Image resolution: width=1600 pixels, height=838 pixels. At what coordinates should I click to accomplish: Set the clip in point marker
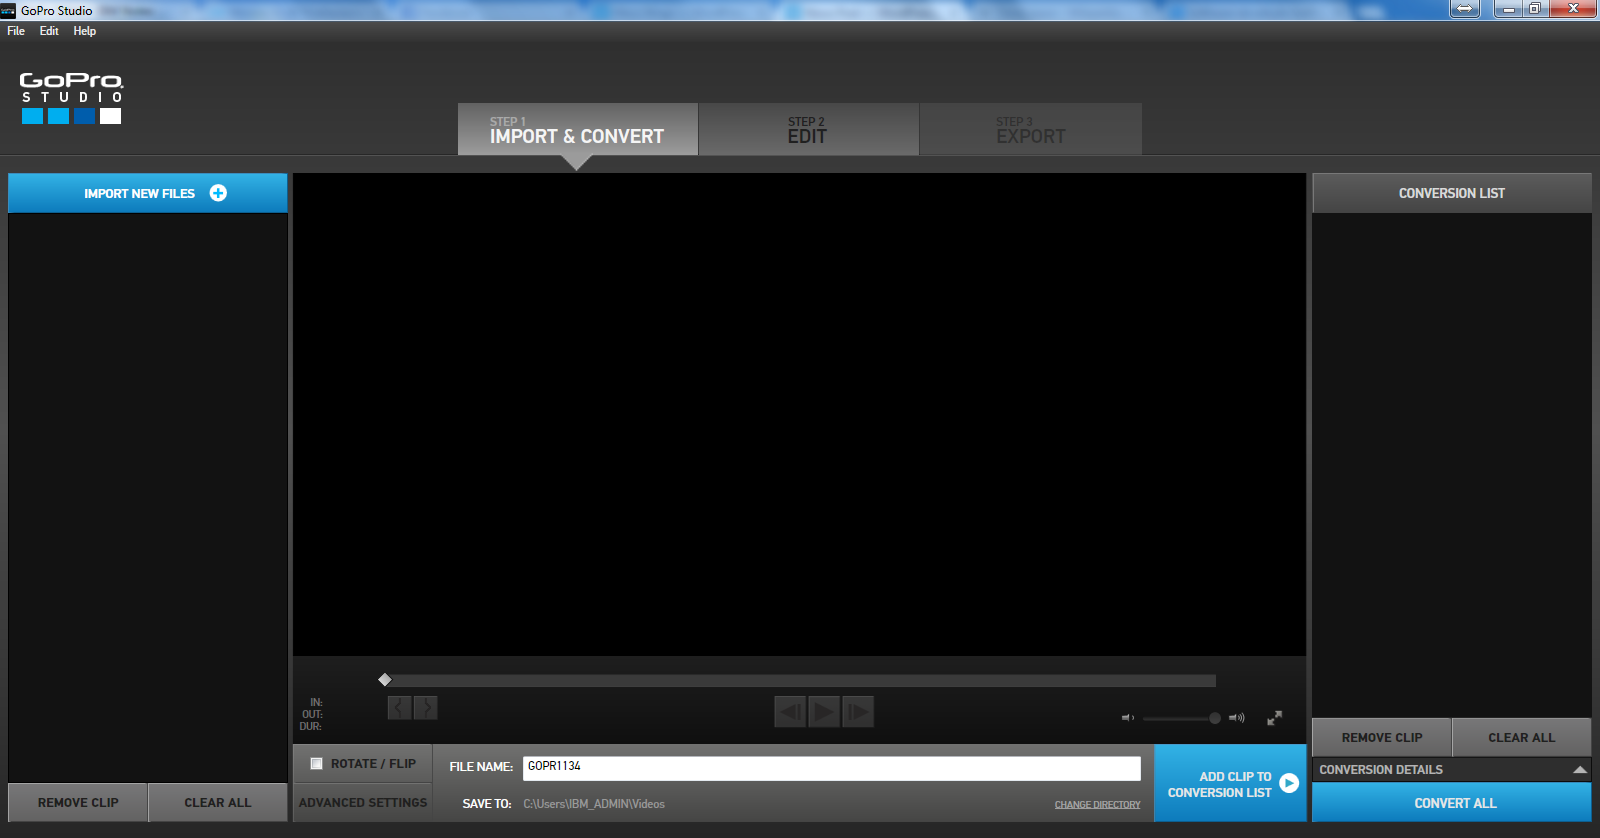click(x=399, y=708)
